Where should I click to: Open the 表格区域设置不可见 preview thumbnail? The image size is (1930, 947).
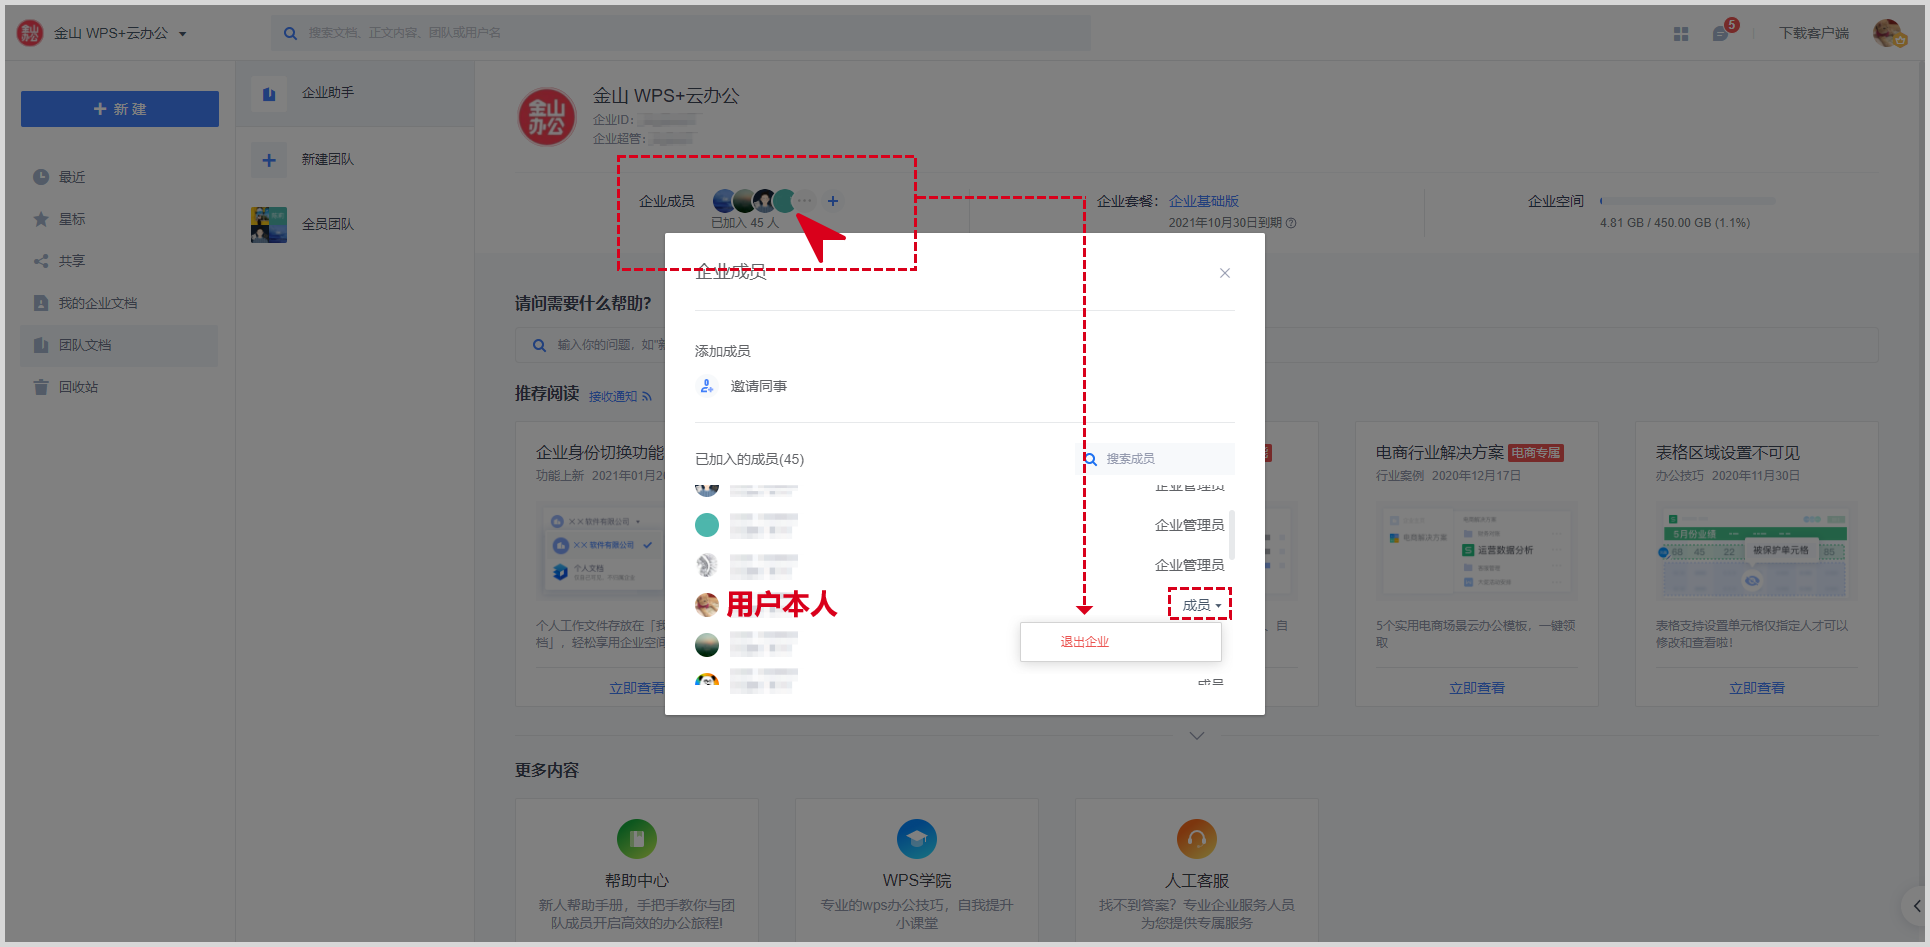(x=1757, y=550)
